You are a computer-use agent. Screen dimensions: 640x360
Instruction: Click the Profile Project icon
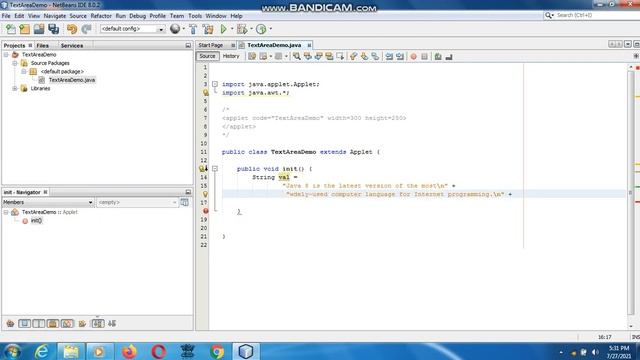pyautogui.click(x=261, y=29)
